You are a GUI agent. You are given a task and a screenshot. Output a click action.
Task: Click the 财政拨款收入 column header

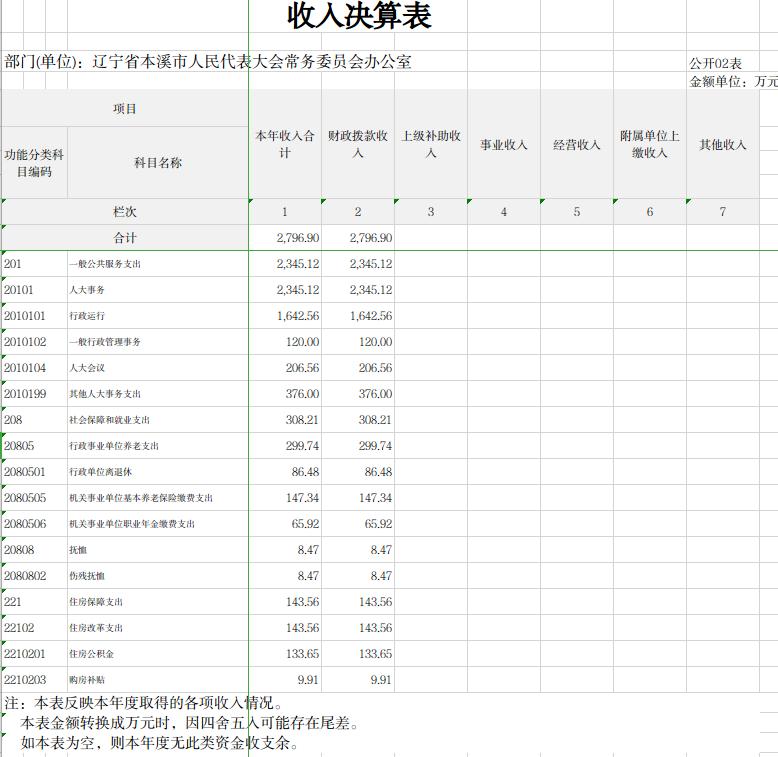pos(358,144)
